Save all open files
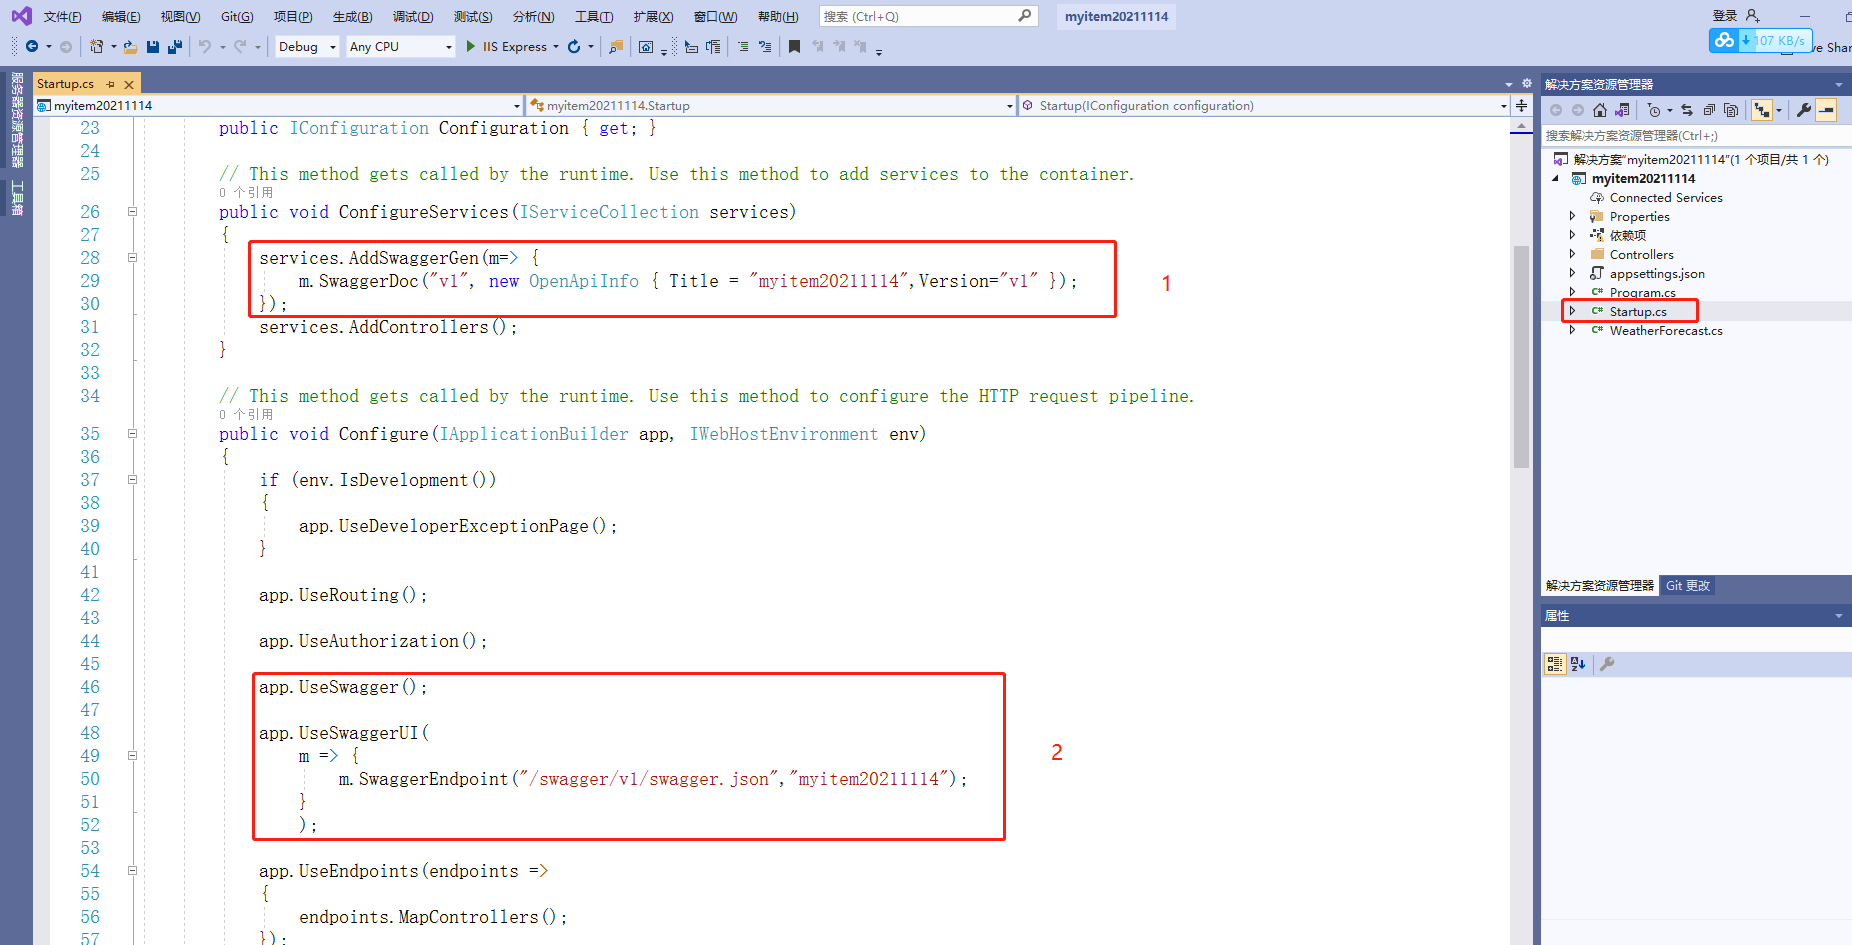 tap(173, 46)
